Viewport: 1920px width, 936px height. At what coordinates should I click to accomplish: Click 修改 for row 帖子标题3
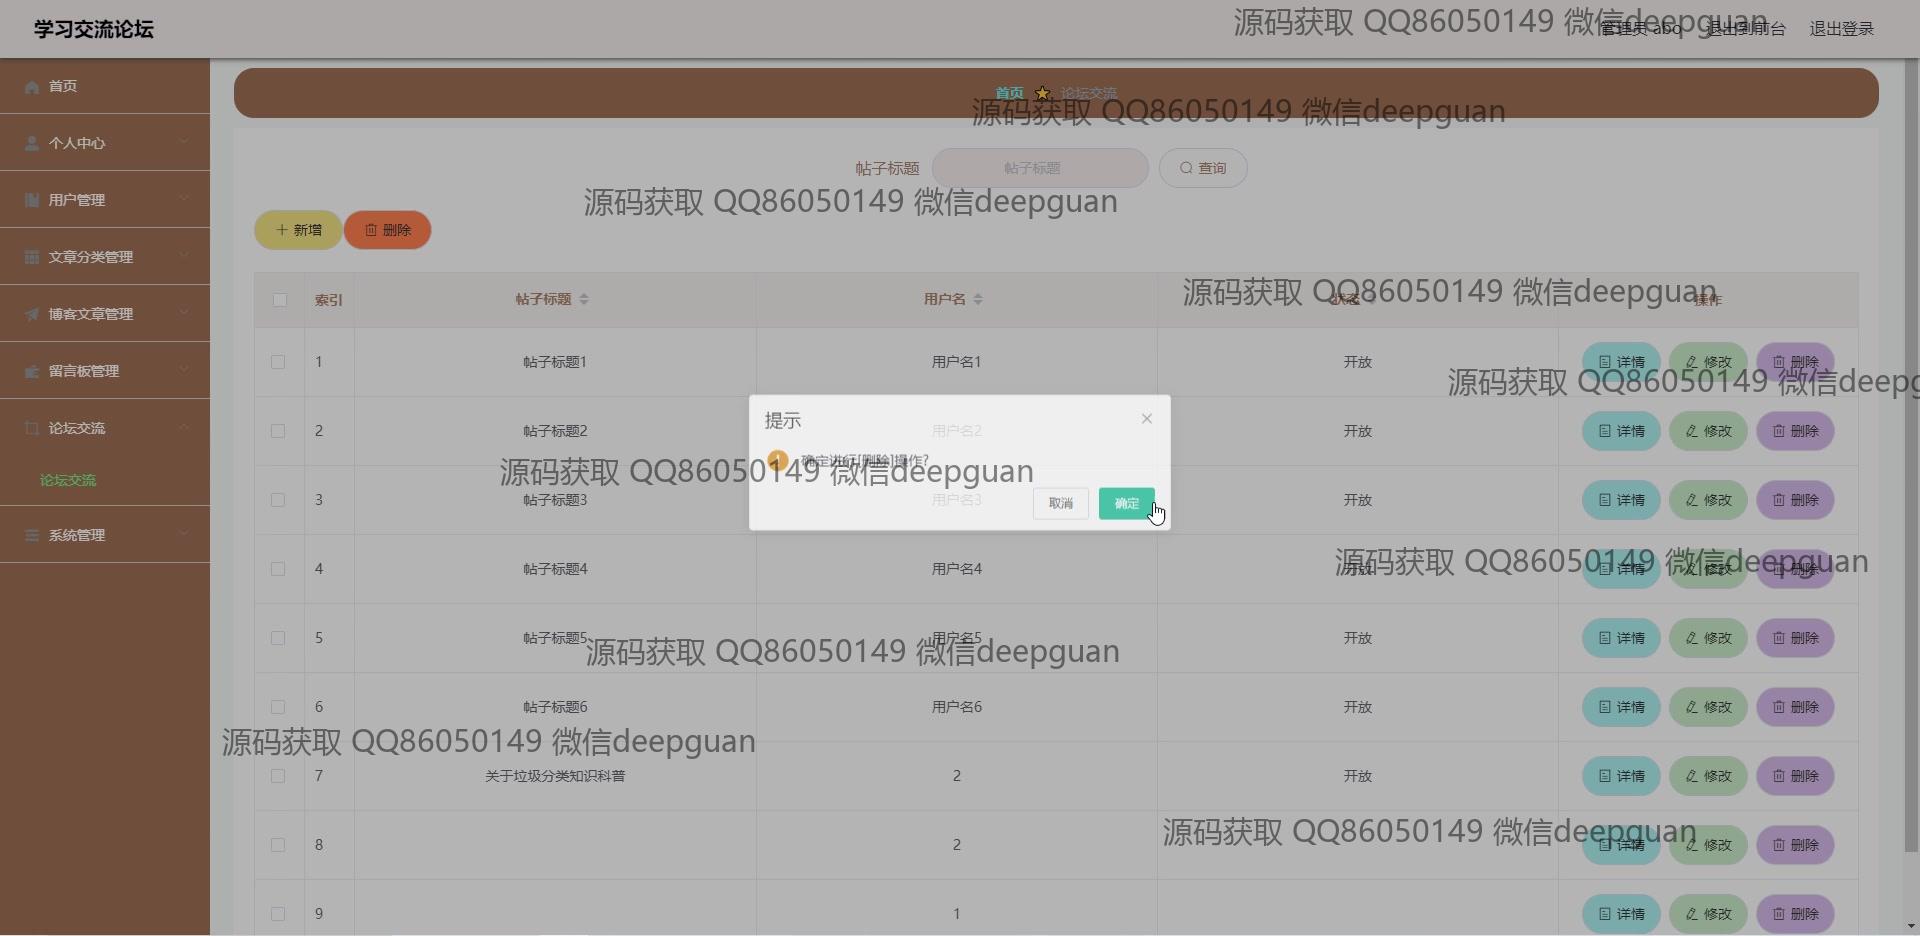[x=1708, y=500]
